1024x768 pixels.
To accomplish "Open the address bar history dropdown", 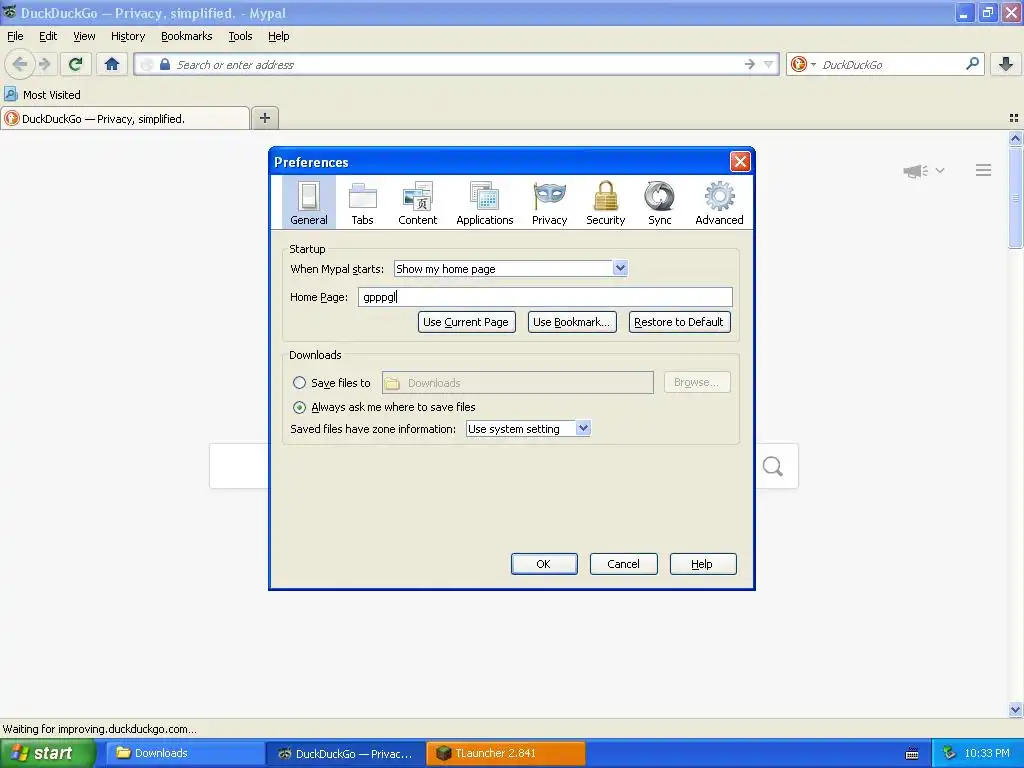I will pos(769,64).
